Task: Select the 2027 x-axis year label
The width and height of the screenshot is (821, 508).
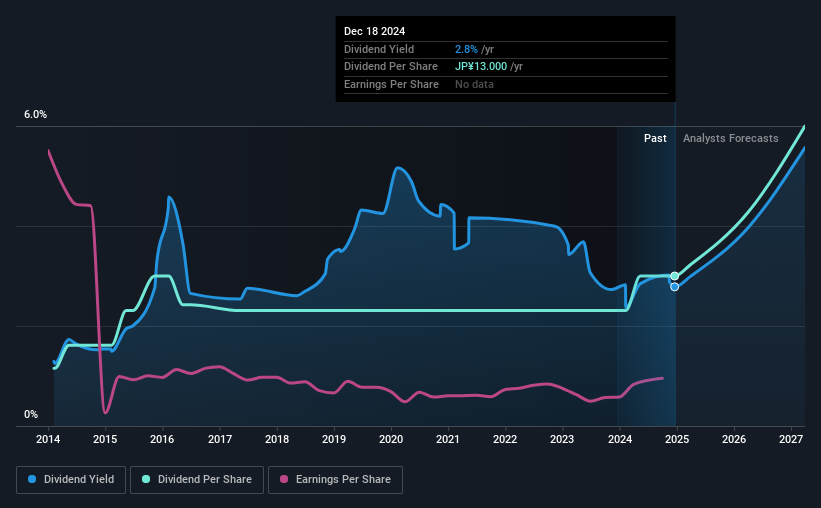Action: click(790, 439)
